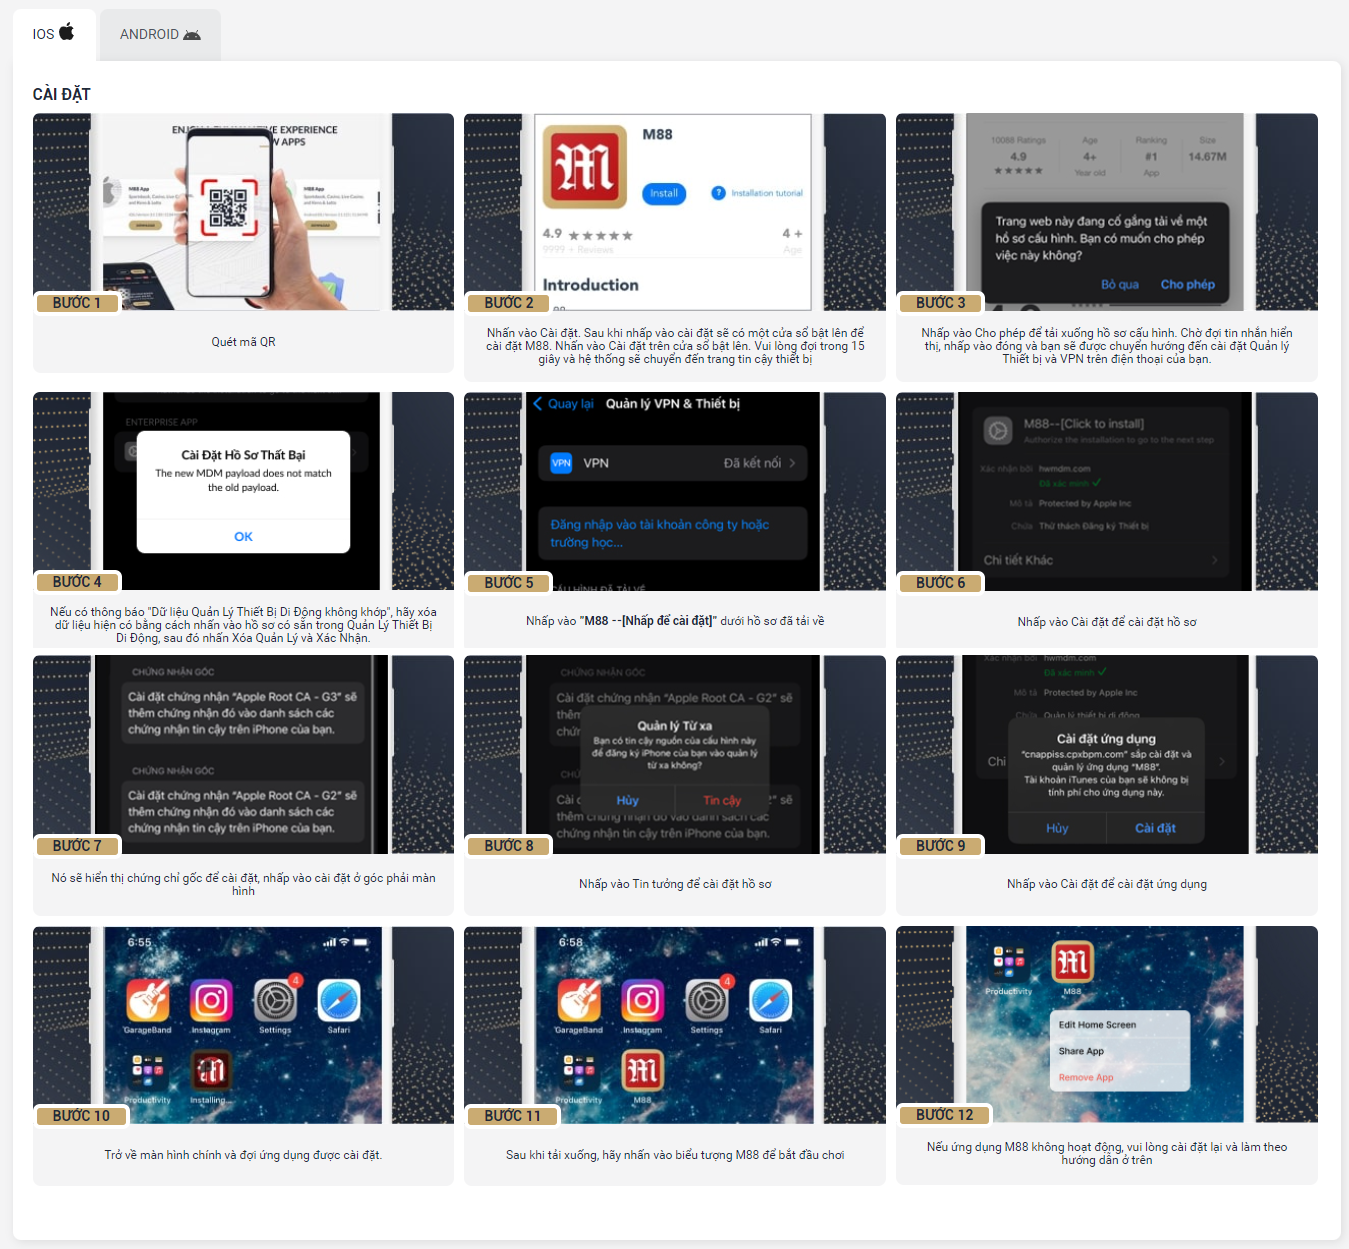Click GarageBand icon in step 10 image
This screenshot has width=1349, height=1249.
pyautogui.click(x=148, y=1000)
